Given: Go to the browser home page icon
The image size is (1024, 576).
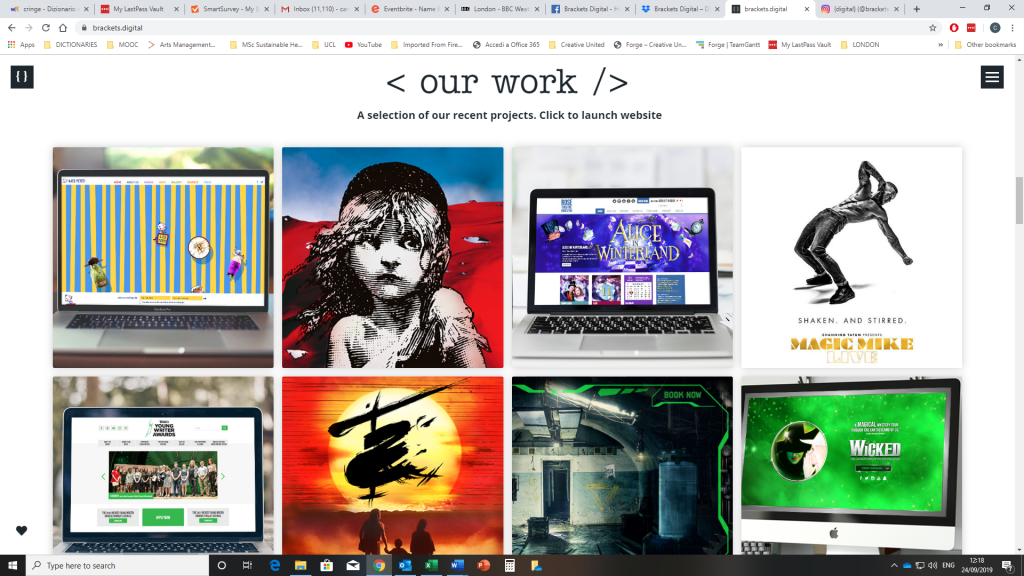Looking at the screenshot, I should [x=64, y=28].
